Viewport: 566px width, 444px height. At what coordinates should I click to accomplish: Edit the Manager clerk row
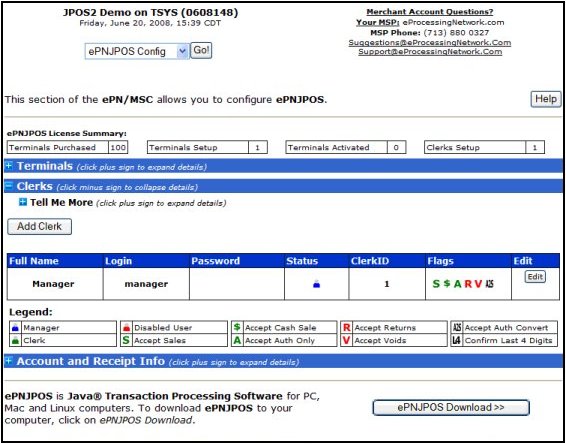point(535,277)
